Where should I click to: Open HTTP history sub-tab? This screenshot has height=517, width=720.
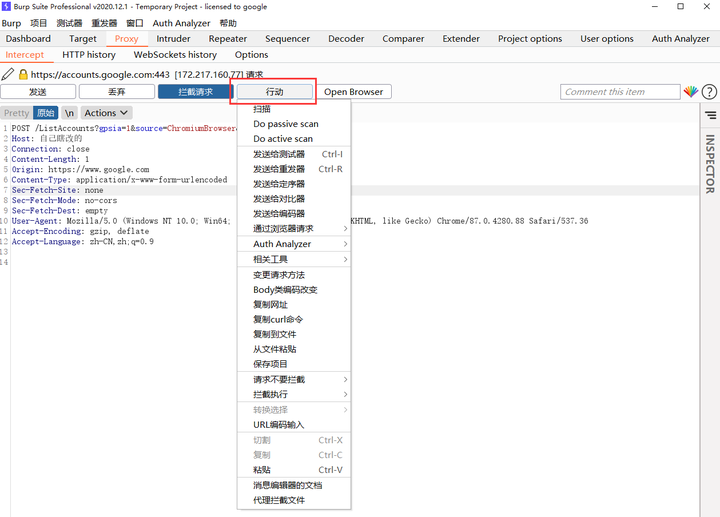point(89,55)
